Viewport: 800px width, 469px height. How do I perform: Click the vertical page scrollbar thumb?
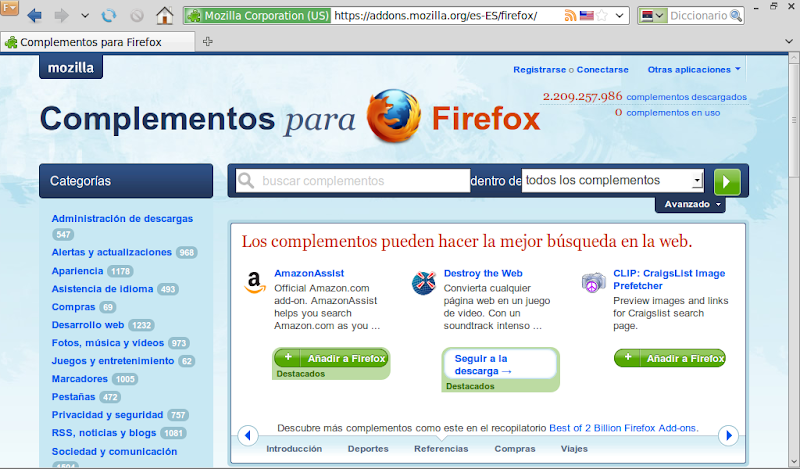click(x=794, y=121)
